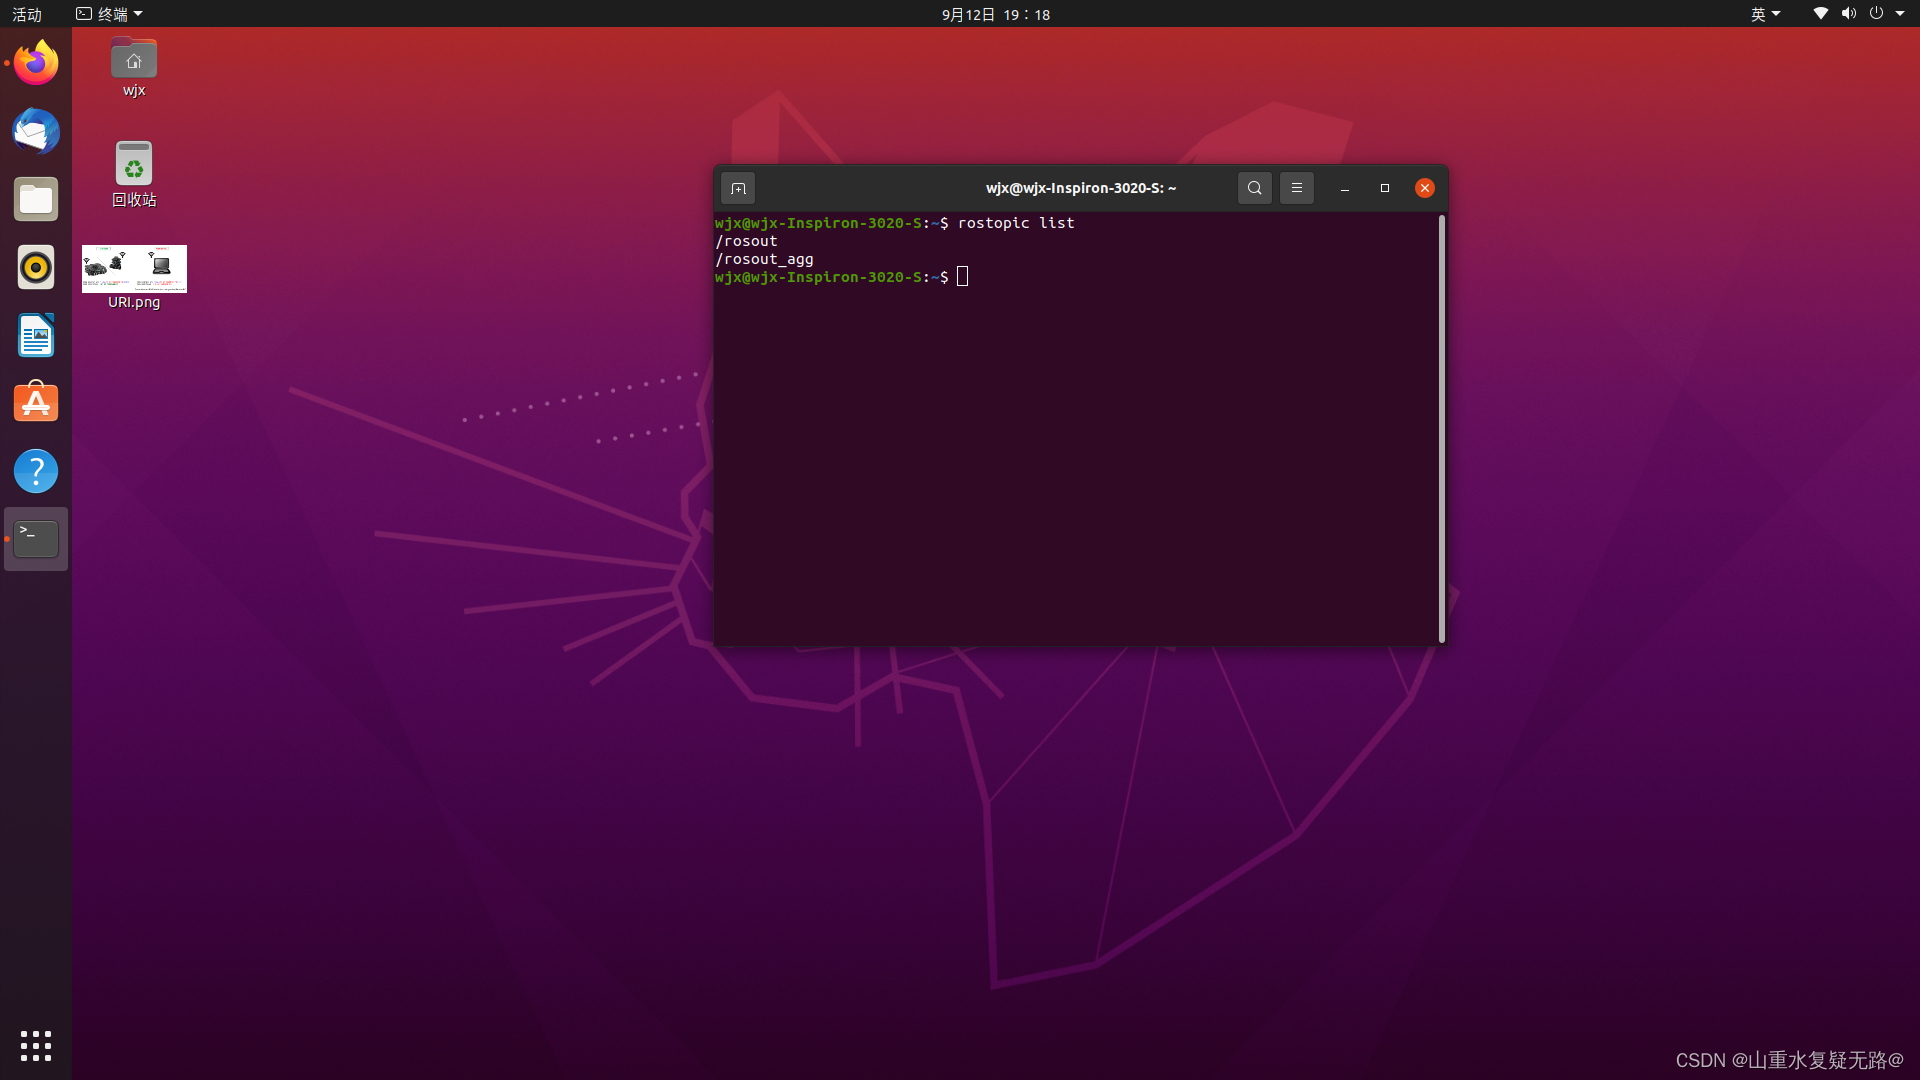1920x1080 pixels.
Task: Open the Help question mark icon
Action: (36, 471)
